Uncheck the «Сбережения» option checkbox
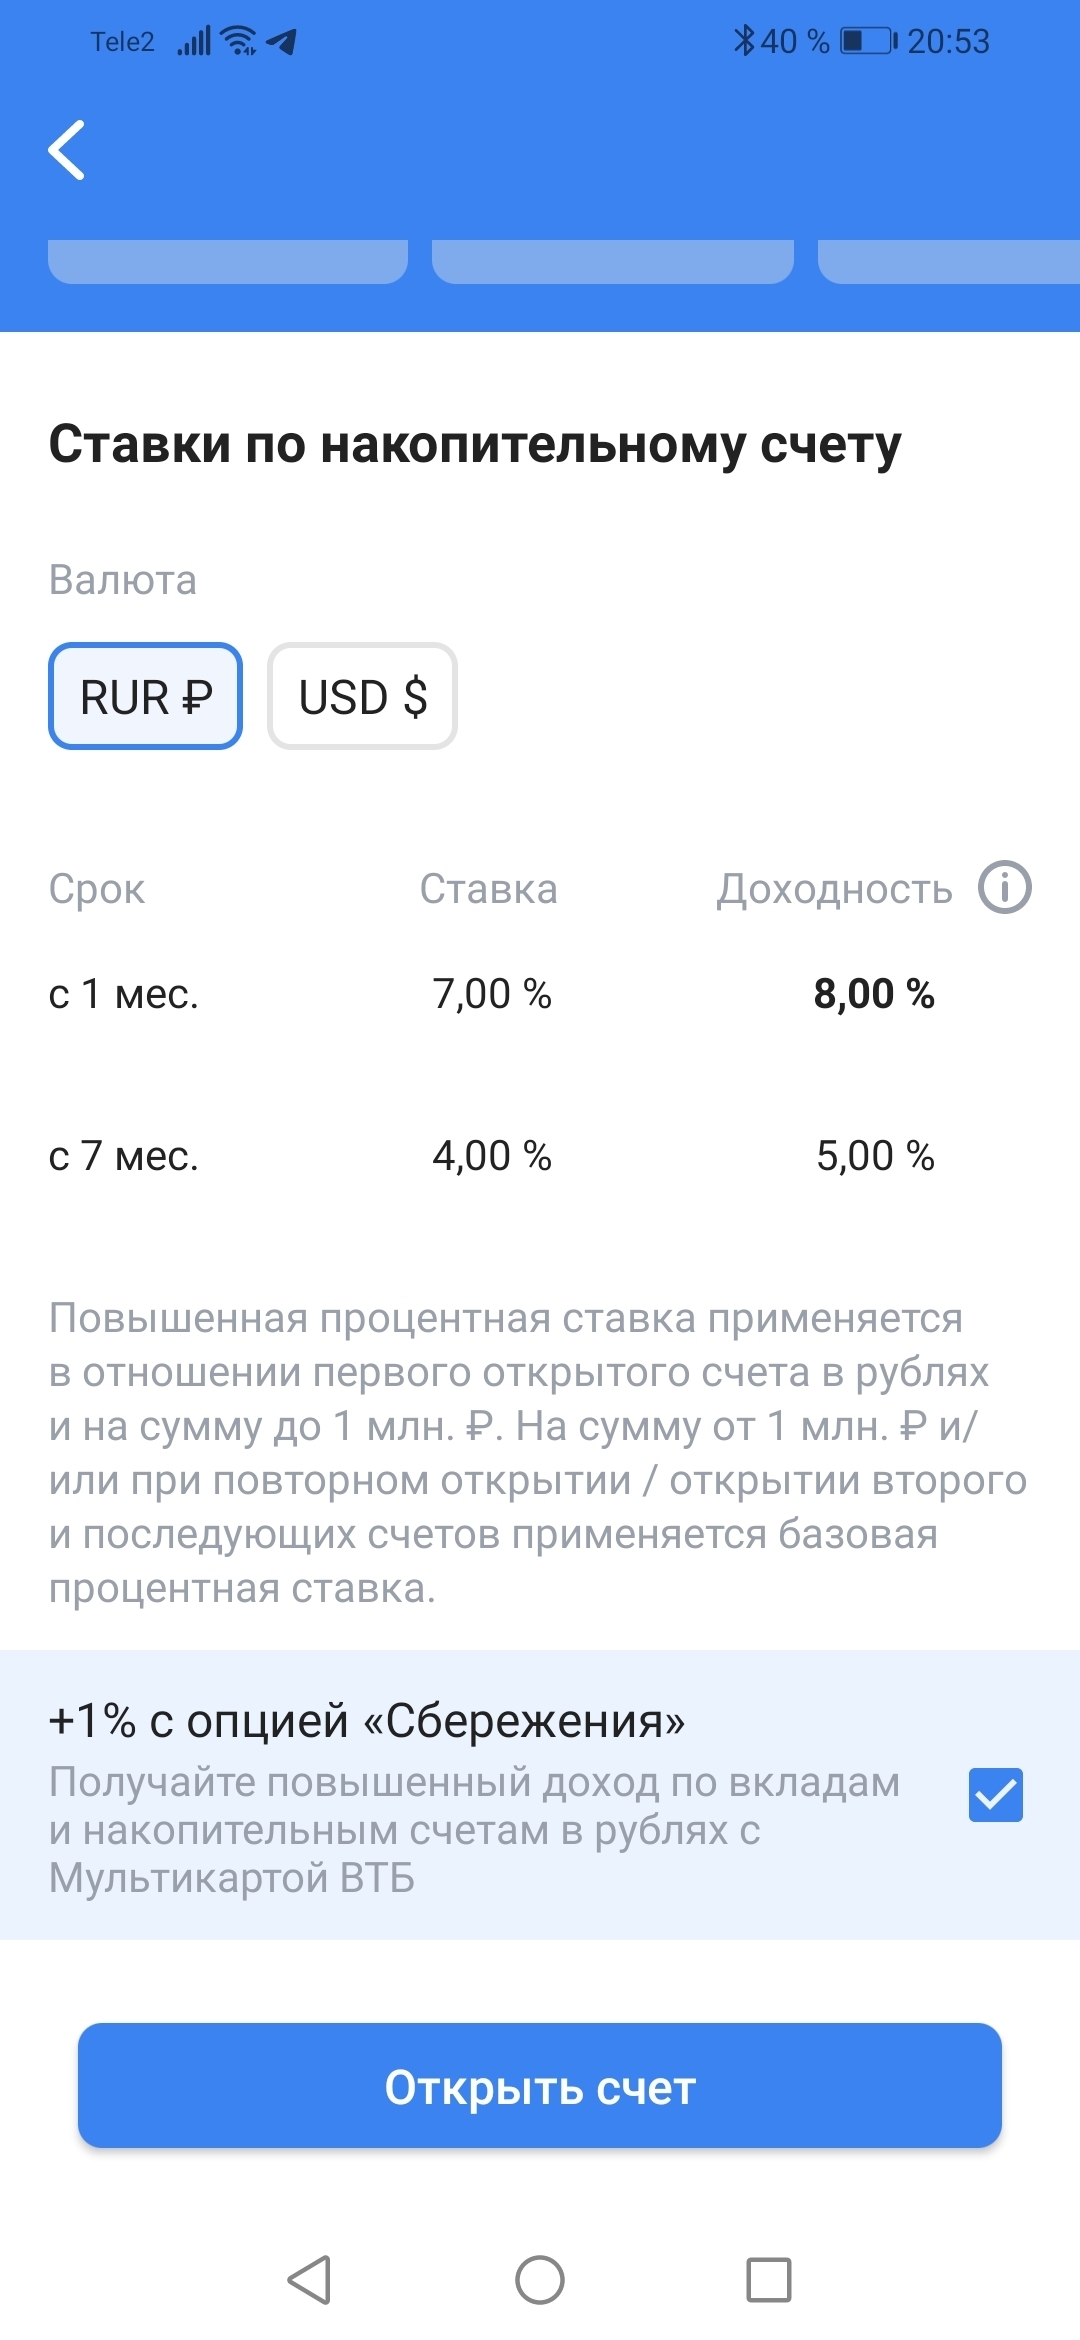This screenshot has width=1080, height=2340. pos(995,1795)
